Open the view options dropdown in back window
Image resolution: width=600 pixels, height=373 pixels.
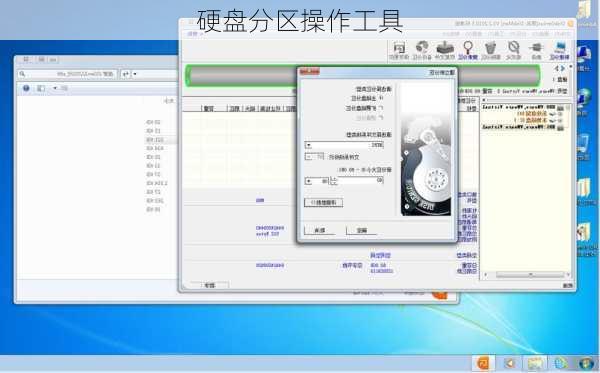(x=55, y=88)
